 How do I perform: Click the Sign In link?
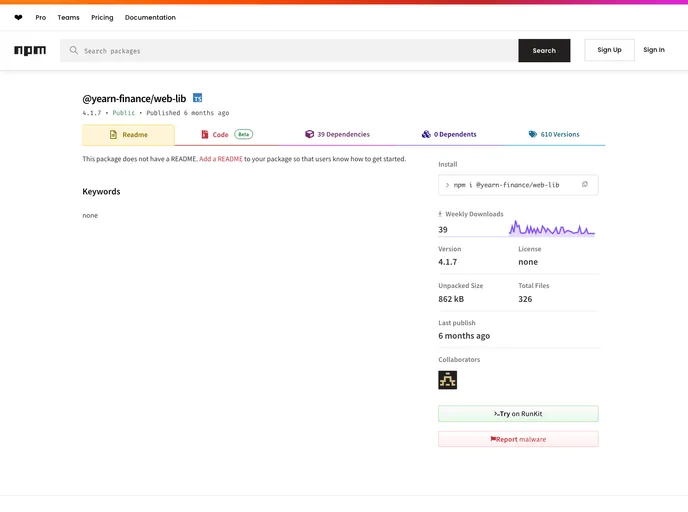click(x=654, y=50)
